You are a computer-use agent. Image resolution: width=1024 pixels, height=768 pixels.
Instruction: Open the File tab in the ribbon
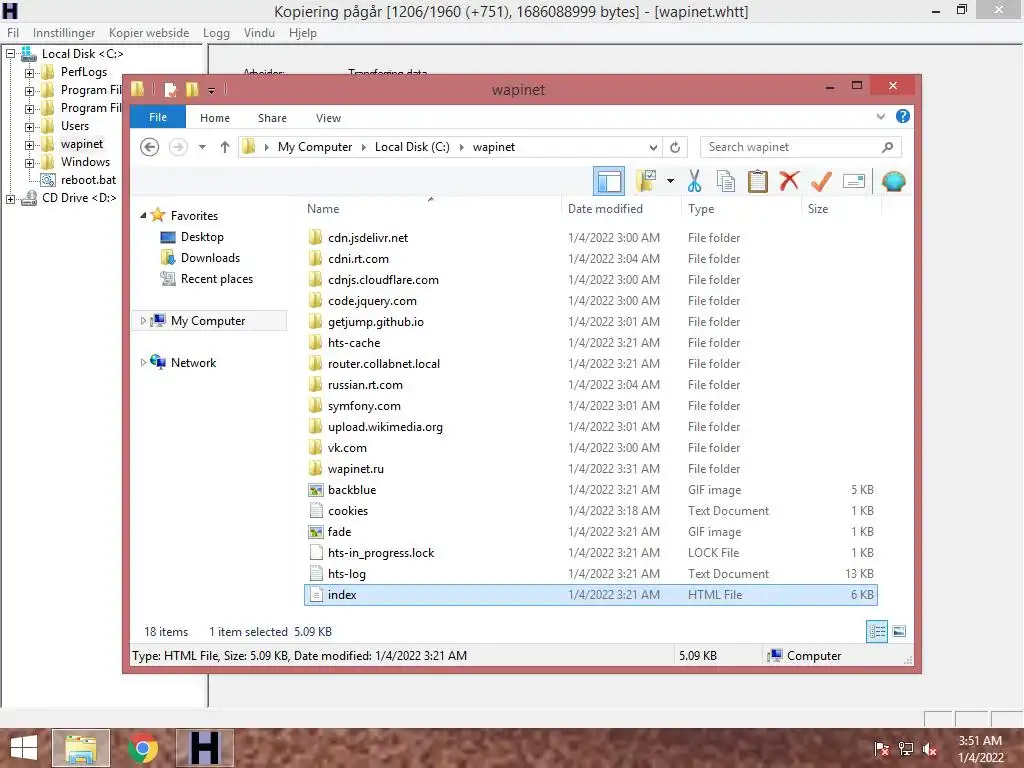158,117
